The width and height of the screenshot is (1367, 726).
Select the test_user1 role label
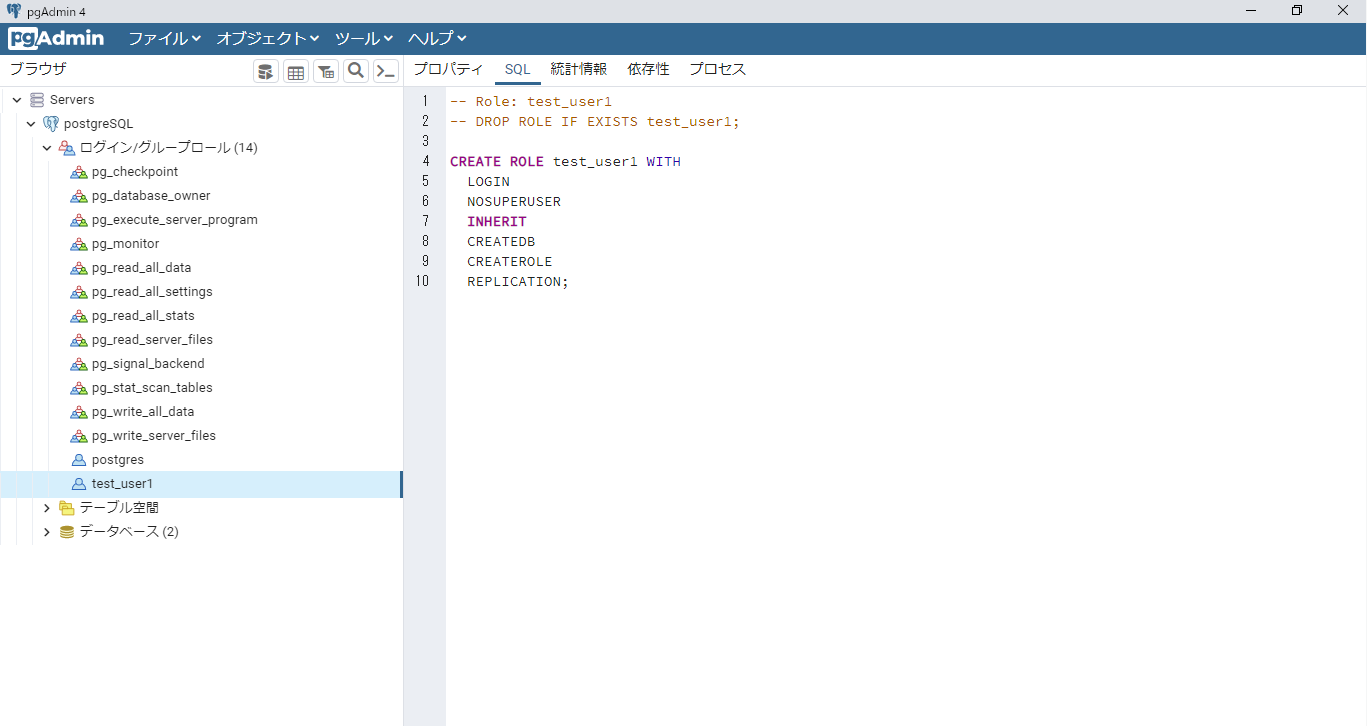122,484
